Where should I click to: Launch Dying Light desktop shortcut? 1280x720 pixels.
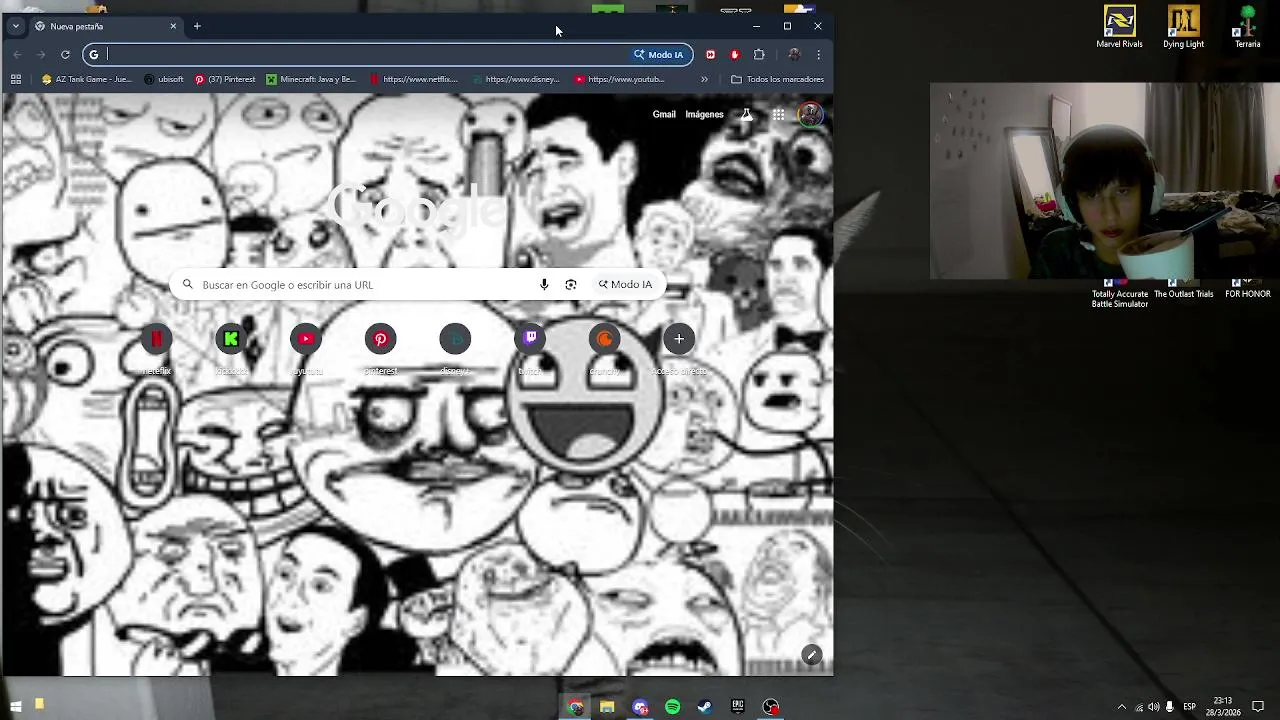(1183, 27)
